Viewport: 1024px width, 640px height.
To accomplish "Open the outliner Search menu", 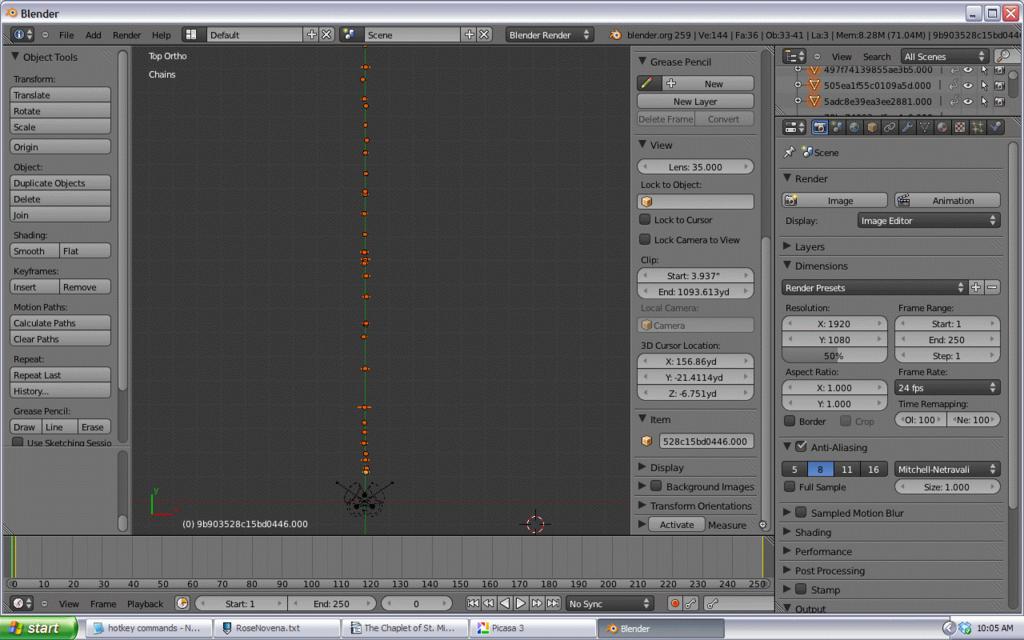I will point(876,56).
